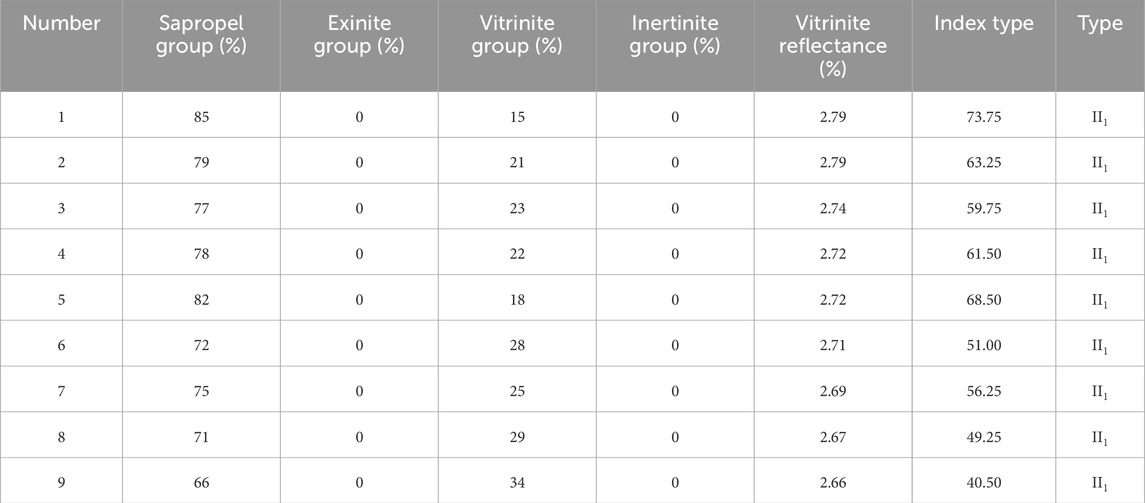The image size is (1145, 503).
Task: Click the vitrinite group value 21
Action: click(517, 162)
